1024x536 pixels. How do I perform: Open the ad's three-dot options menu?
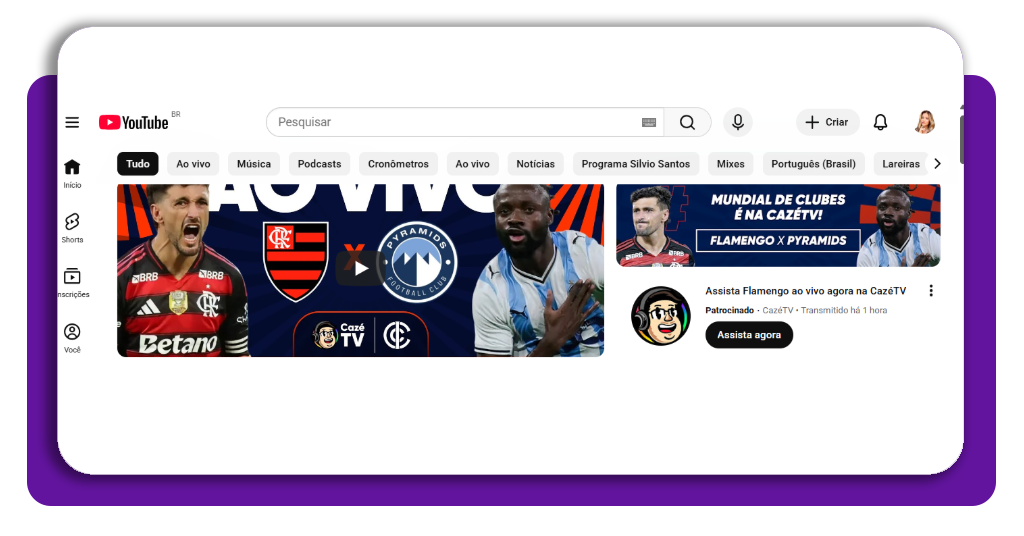point(931,291)
